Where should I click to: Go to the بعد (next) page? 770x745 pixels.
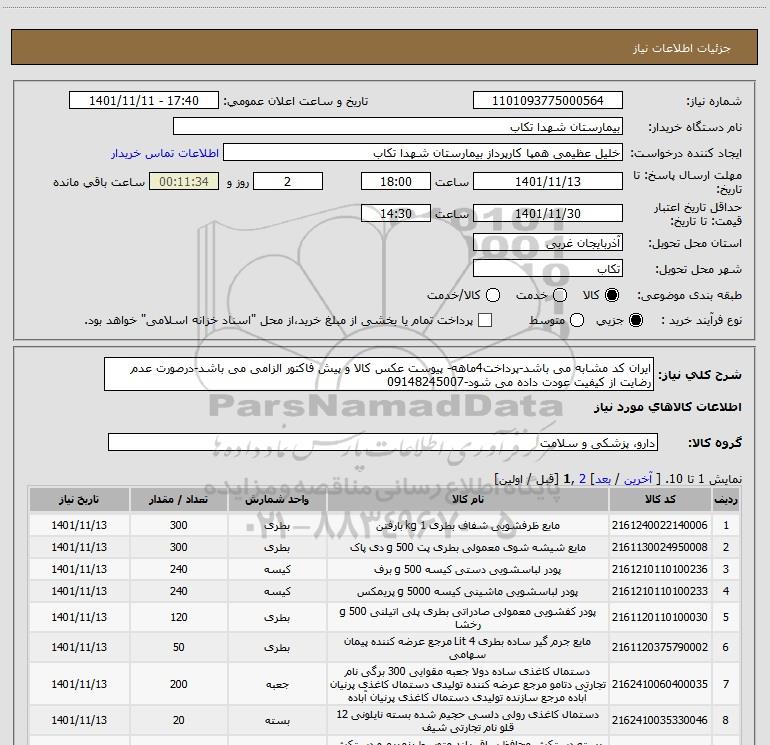pyautogui.click(x=603, y=479)
